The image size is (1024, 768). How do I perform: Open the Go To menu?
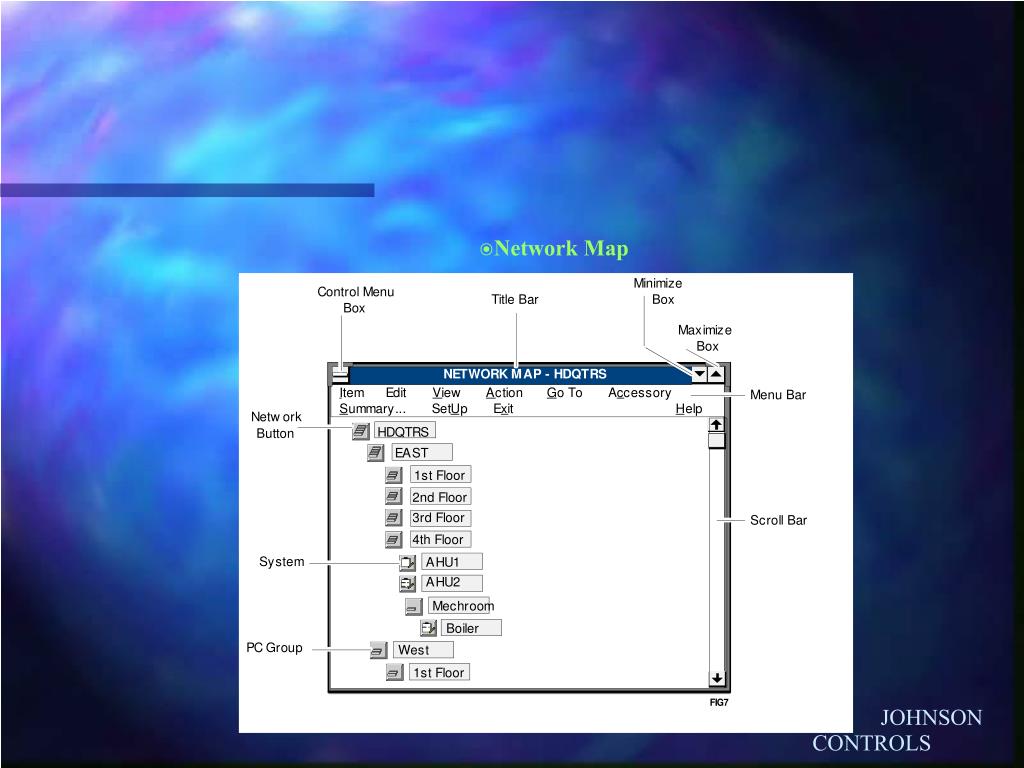564,392
